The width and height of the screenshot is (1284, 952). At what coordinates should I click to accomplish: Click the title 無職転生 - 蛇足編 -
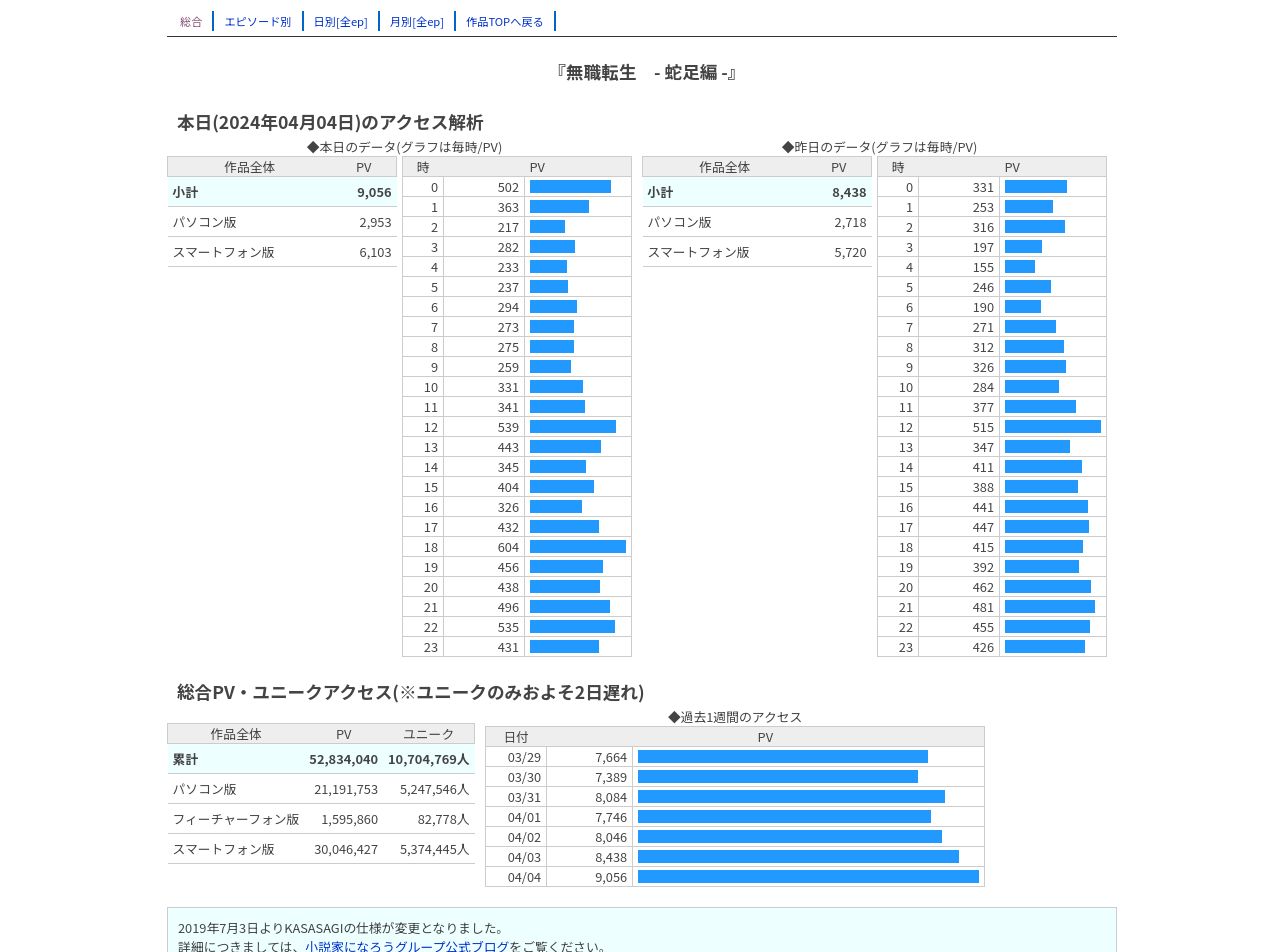(x=646, y=72)
